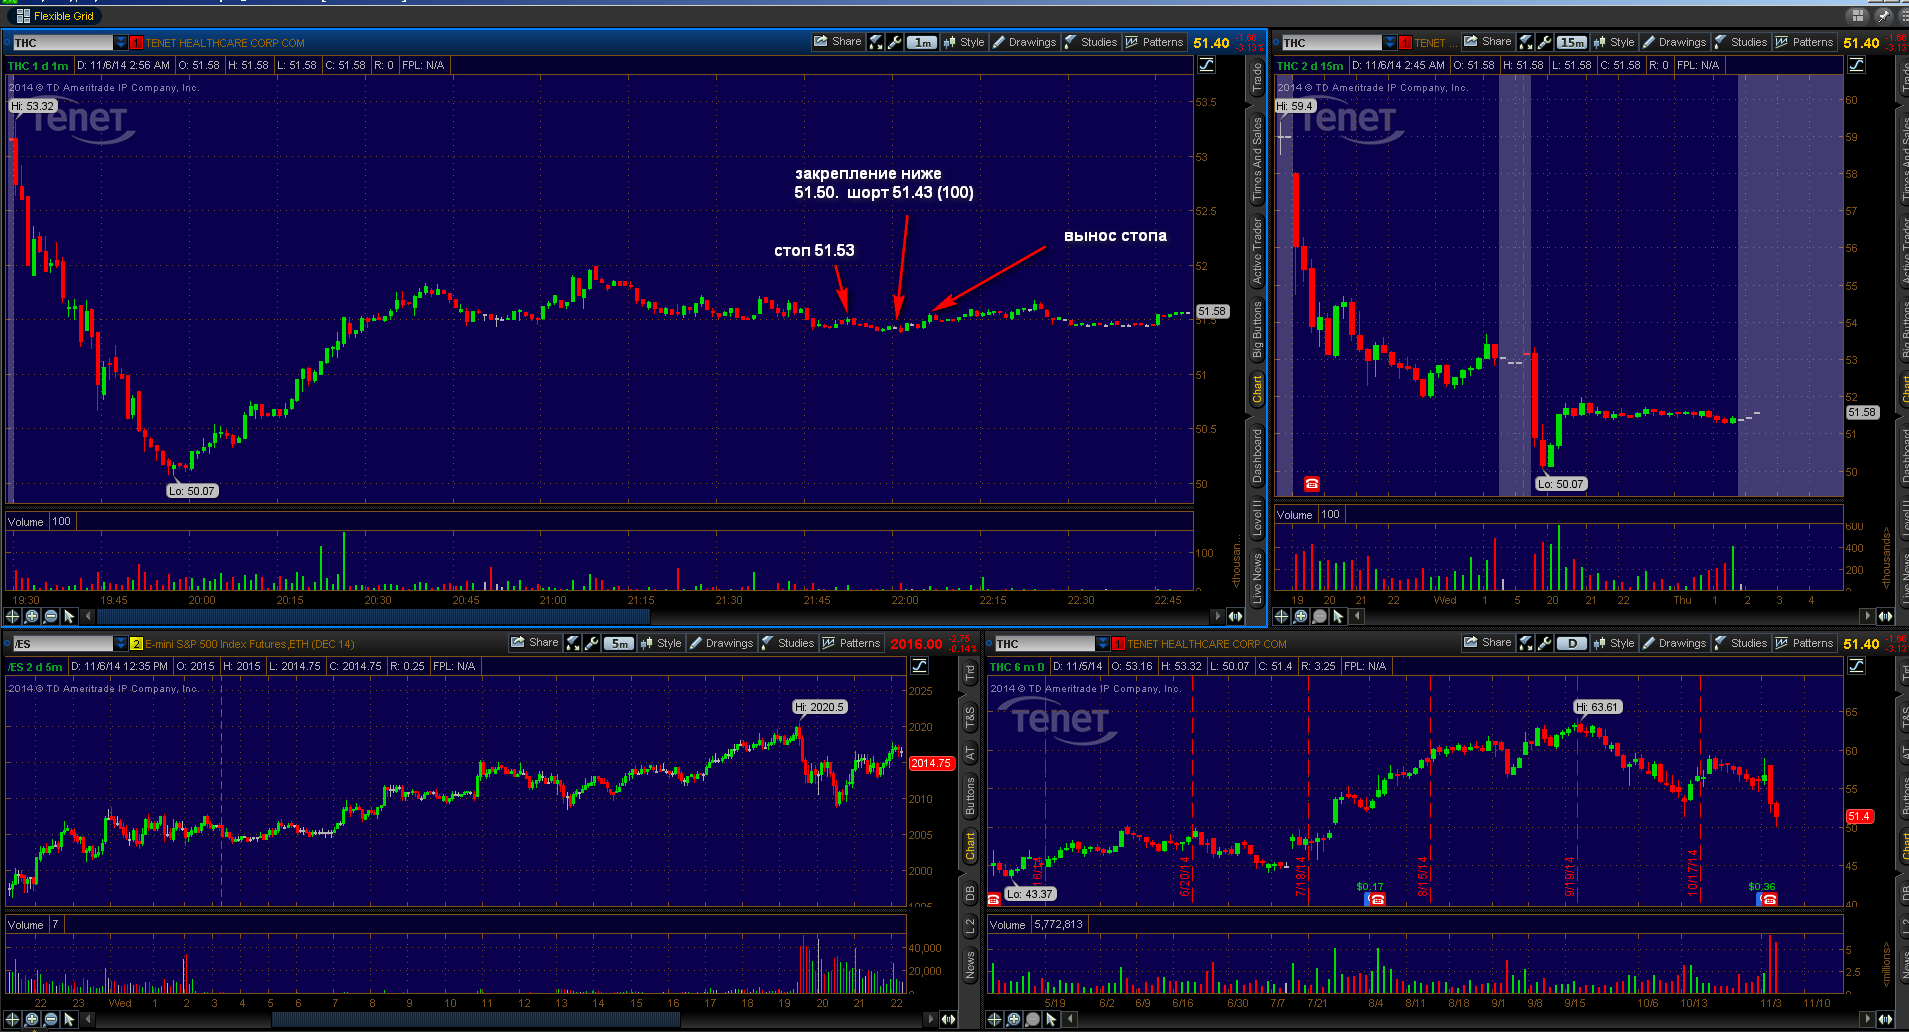Click the yellow link number 2 beside /ES symbol

pyautogui.click(x=137, y=644)
